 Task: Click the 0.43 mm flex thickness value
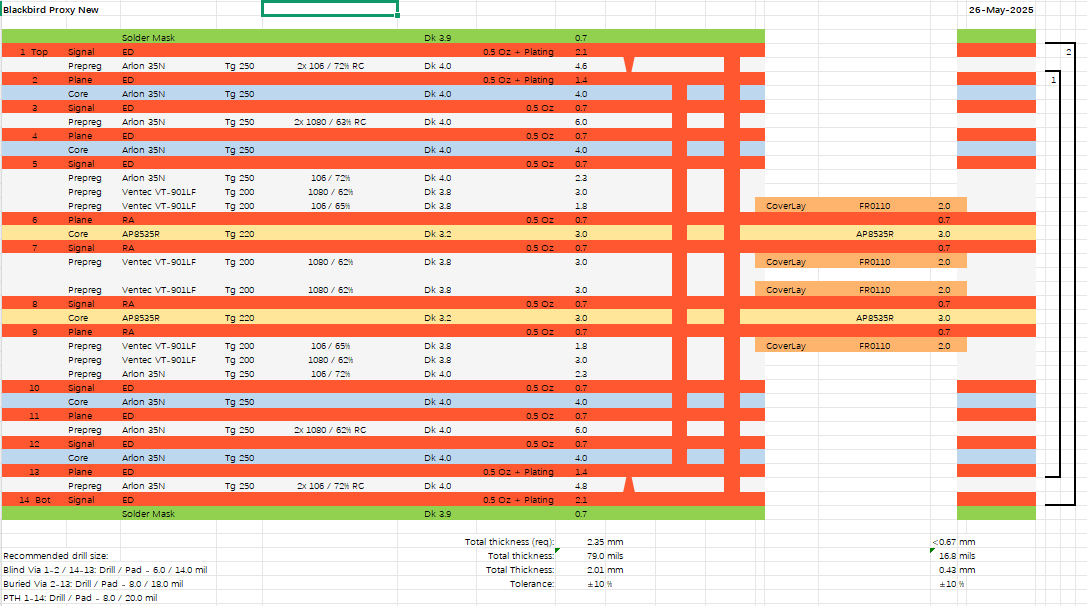(956, 570)
